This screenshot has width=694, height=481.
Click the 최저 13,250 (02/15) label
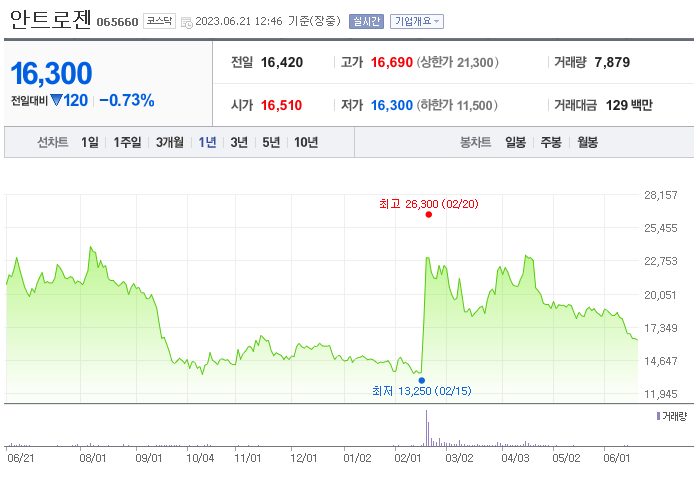pyautogui.click(x=422, y=391)
